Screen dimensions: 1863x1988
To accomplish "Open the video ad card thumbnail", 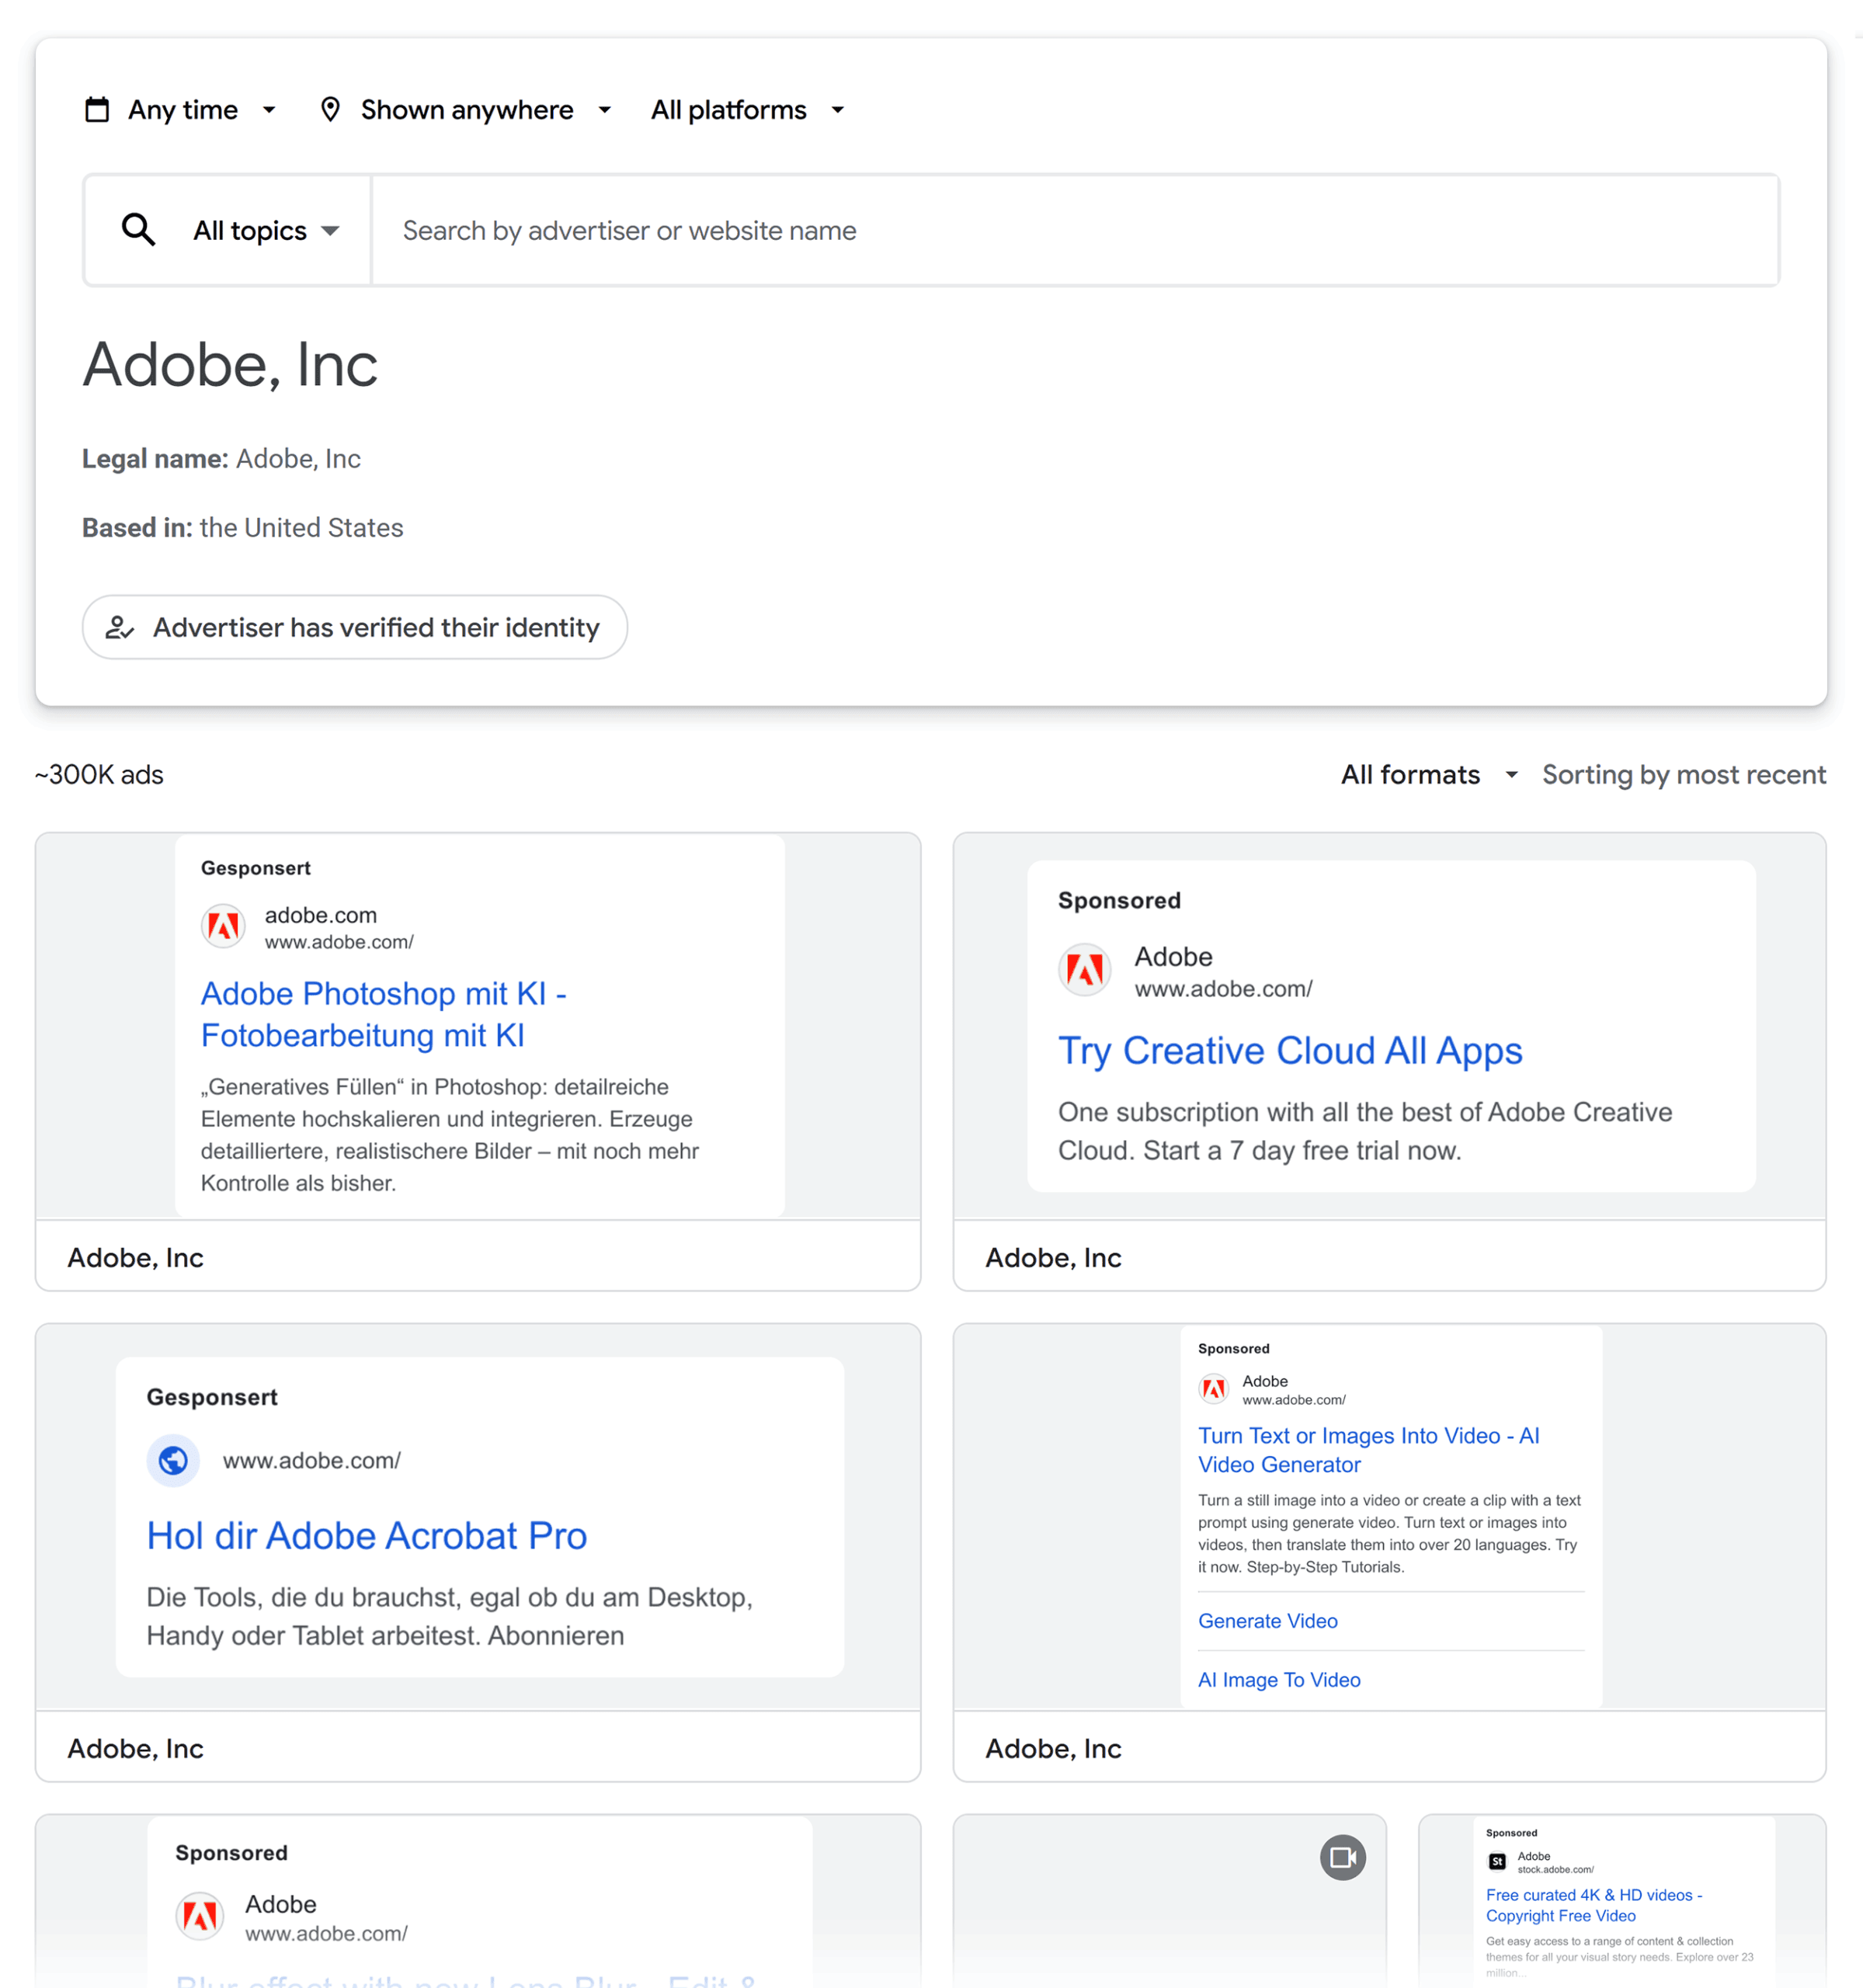I will coord(1169,1900).
